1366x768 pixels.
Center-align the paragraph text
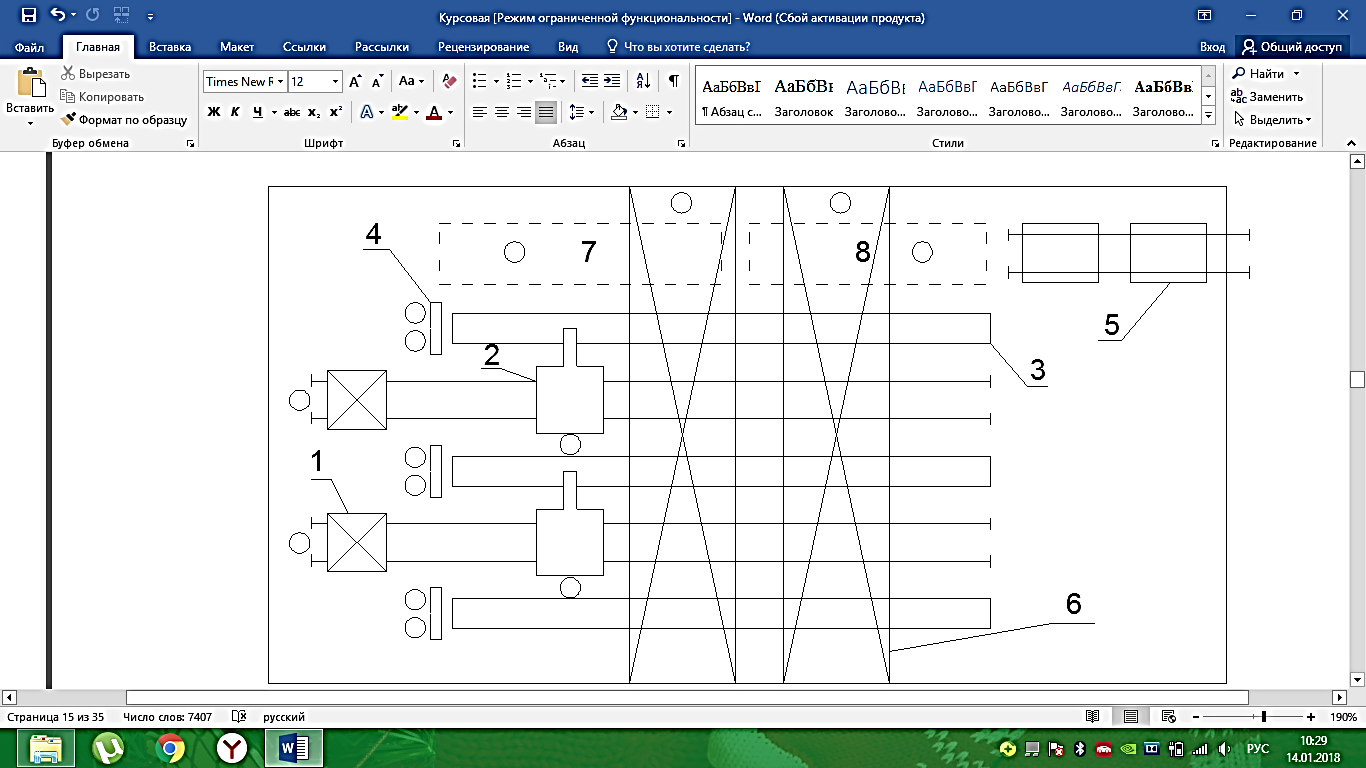502,112
